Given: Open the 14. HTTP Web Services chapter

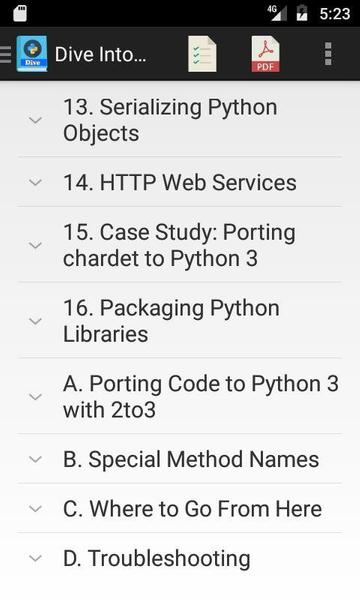Looking at the screenshot, I should [180, 182].
